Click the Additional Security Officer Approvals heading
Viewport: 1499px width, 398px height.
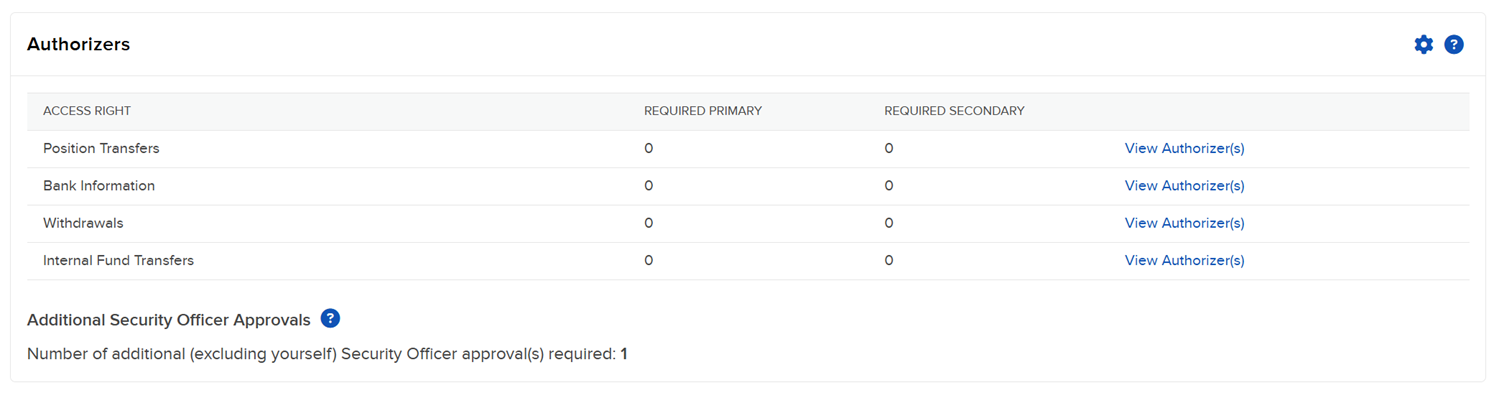pyautogui.click(x=169, y=320)
